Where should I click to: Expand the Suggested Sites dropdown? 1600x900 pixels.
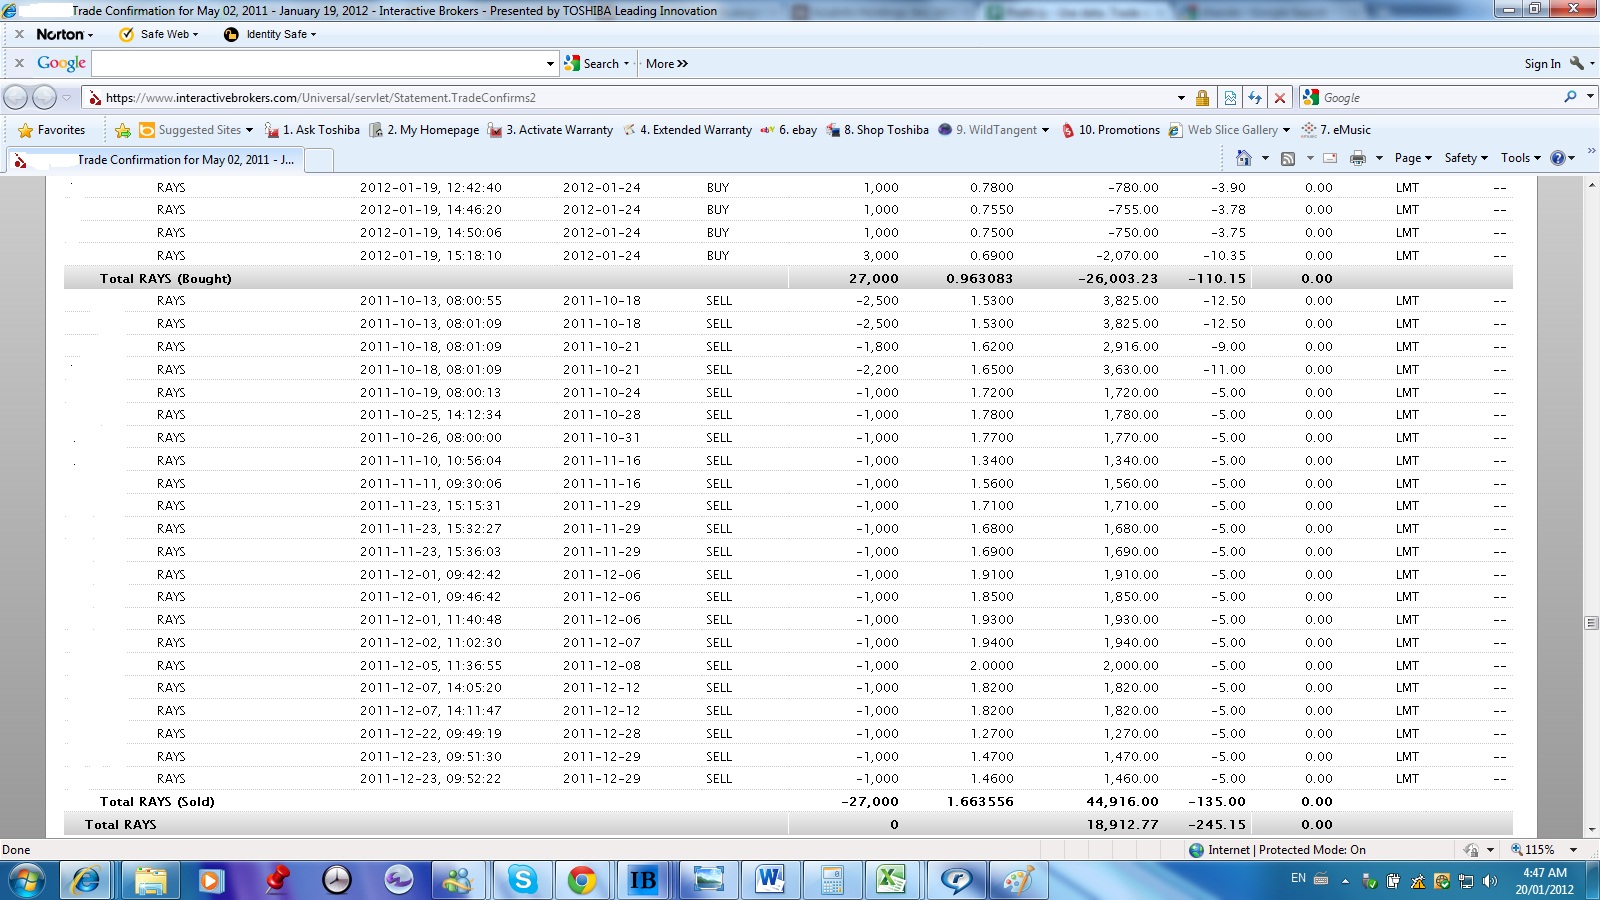pos(249,130)
